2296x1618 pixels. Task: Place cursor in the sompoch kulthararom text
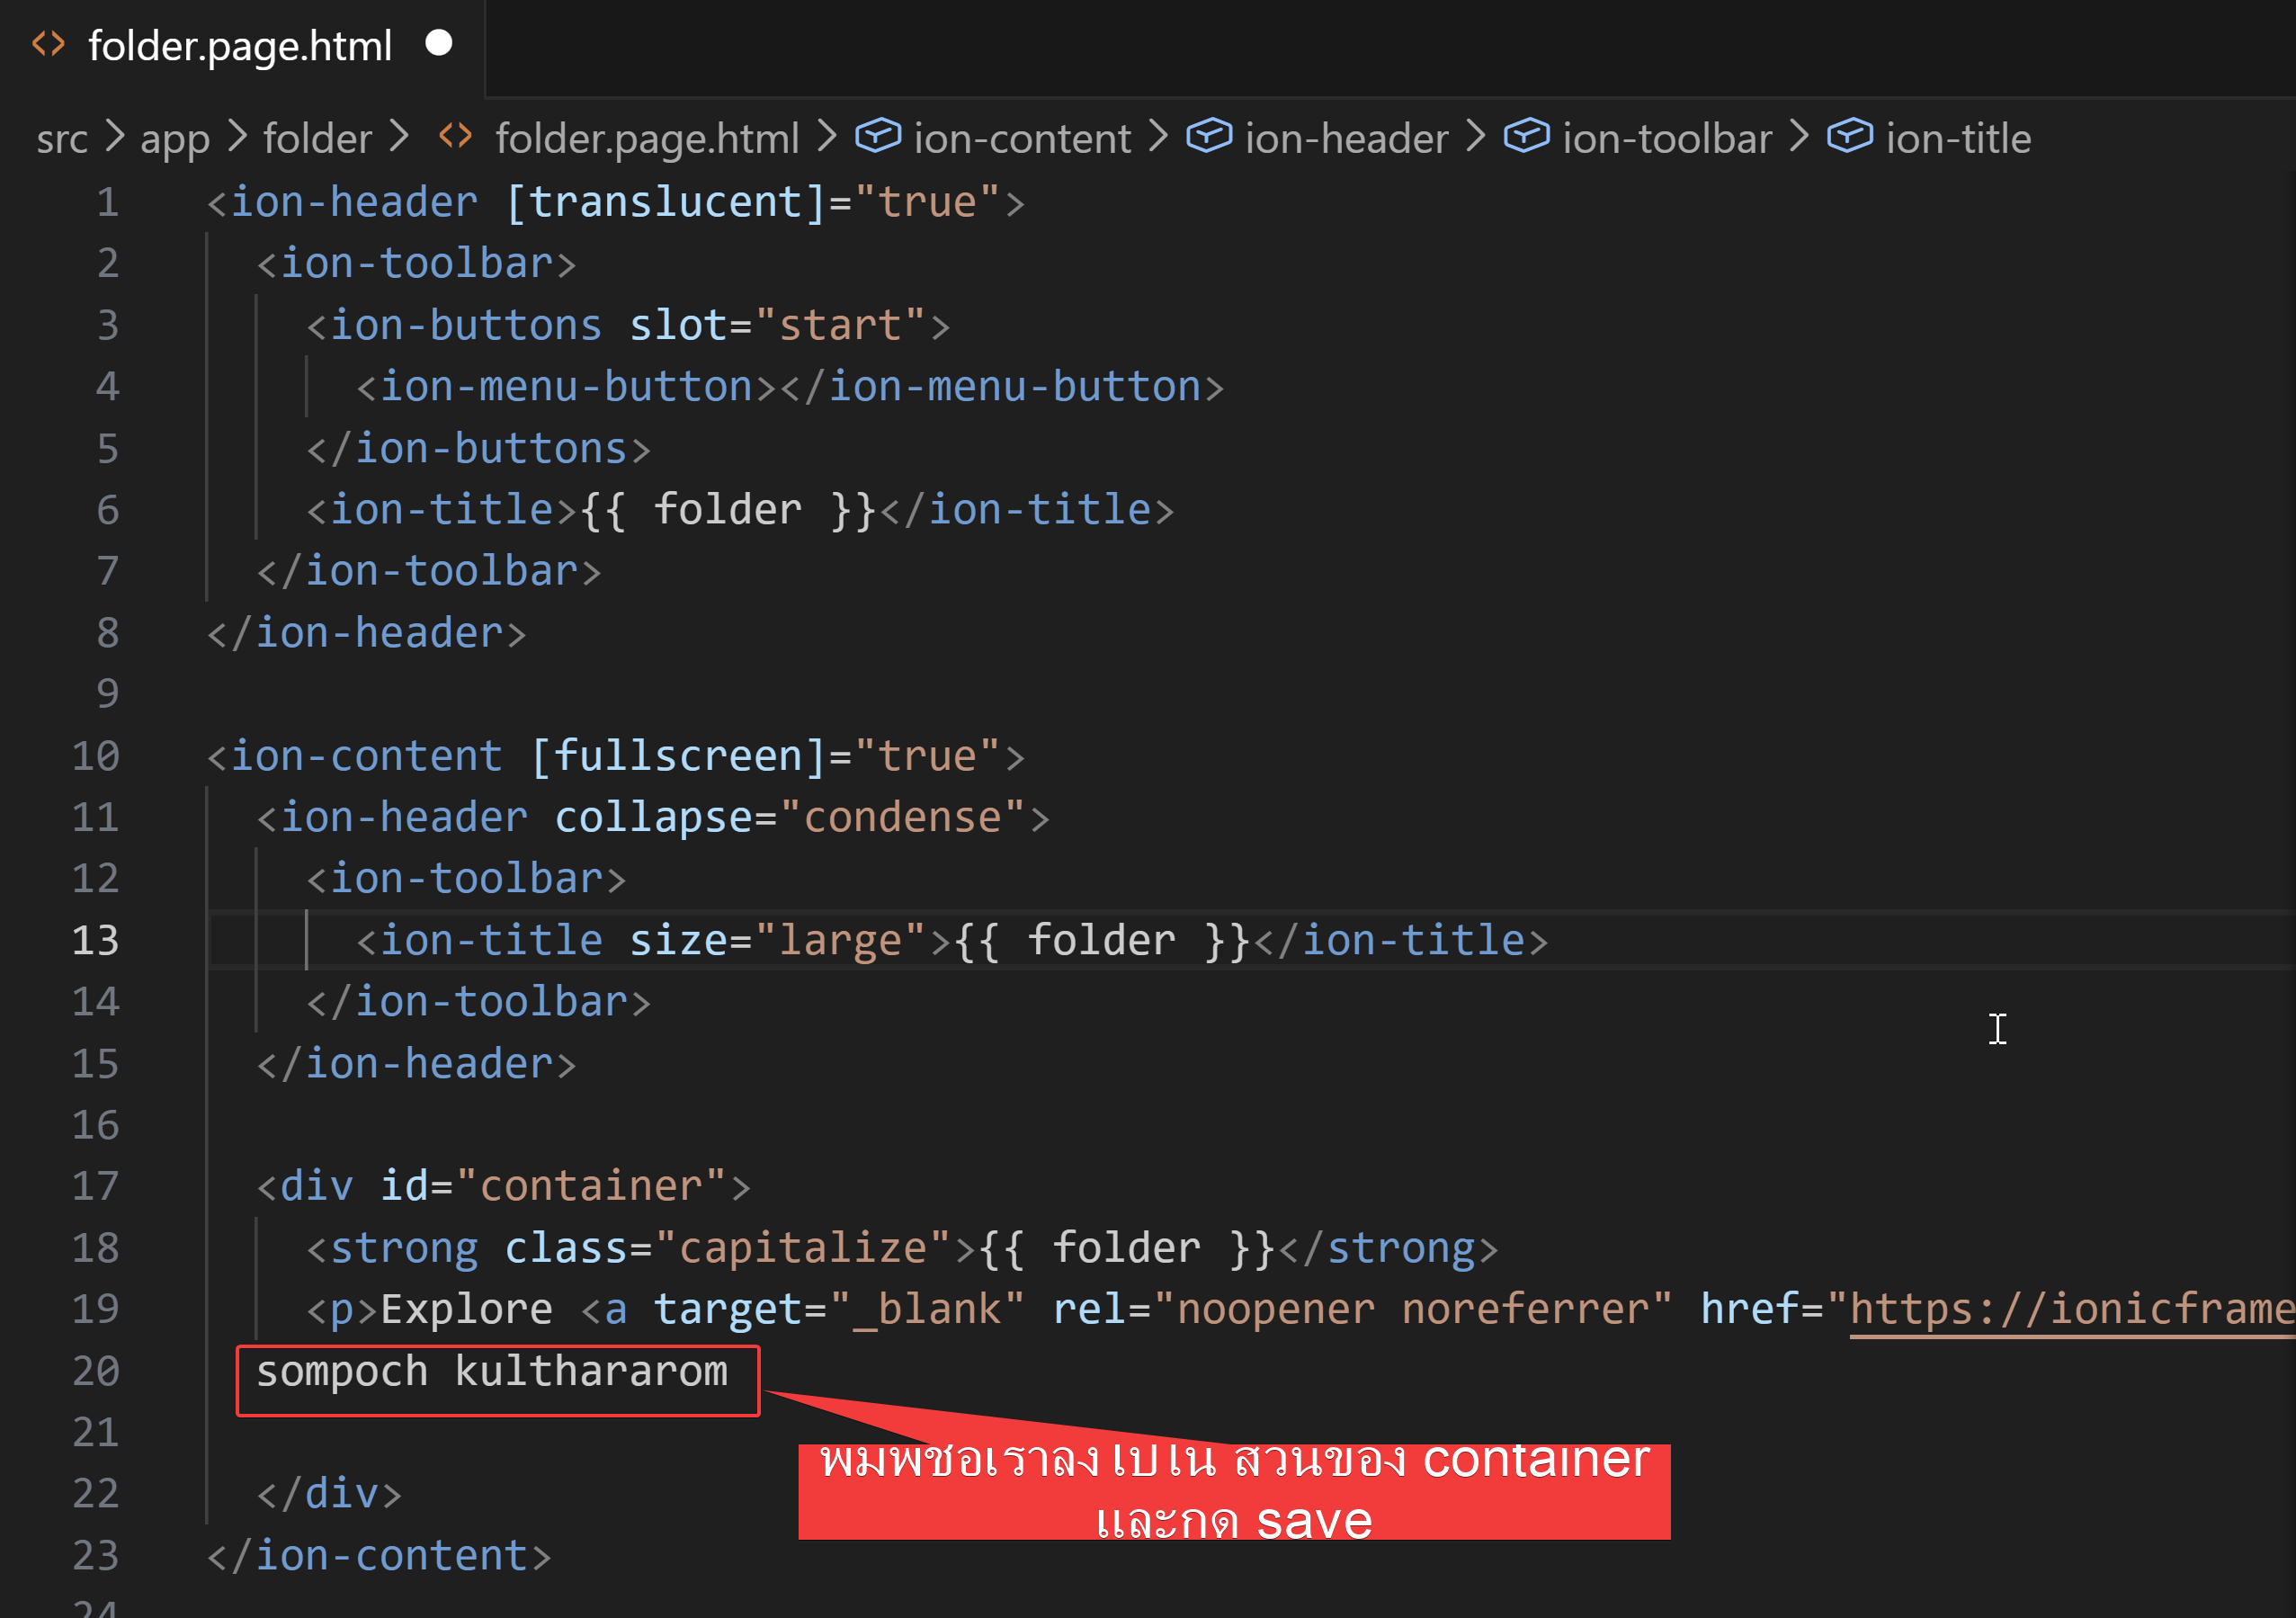(492, 1371)
